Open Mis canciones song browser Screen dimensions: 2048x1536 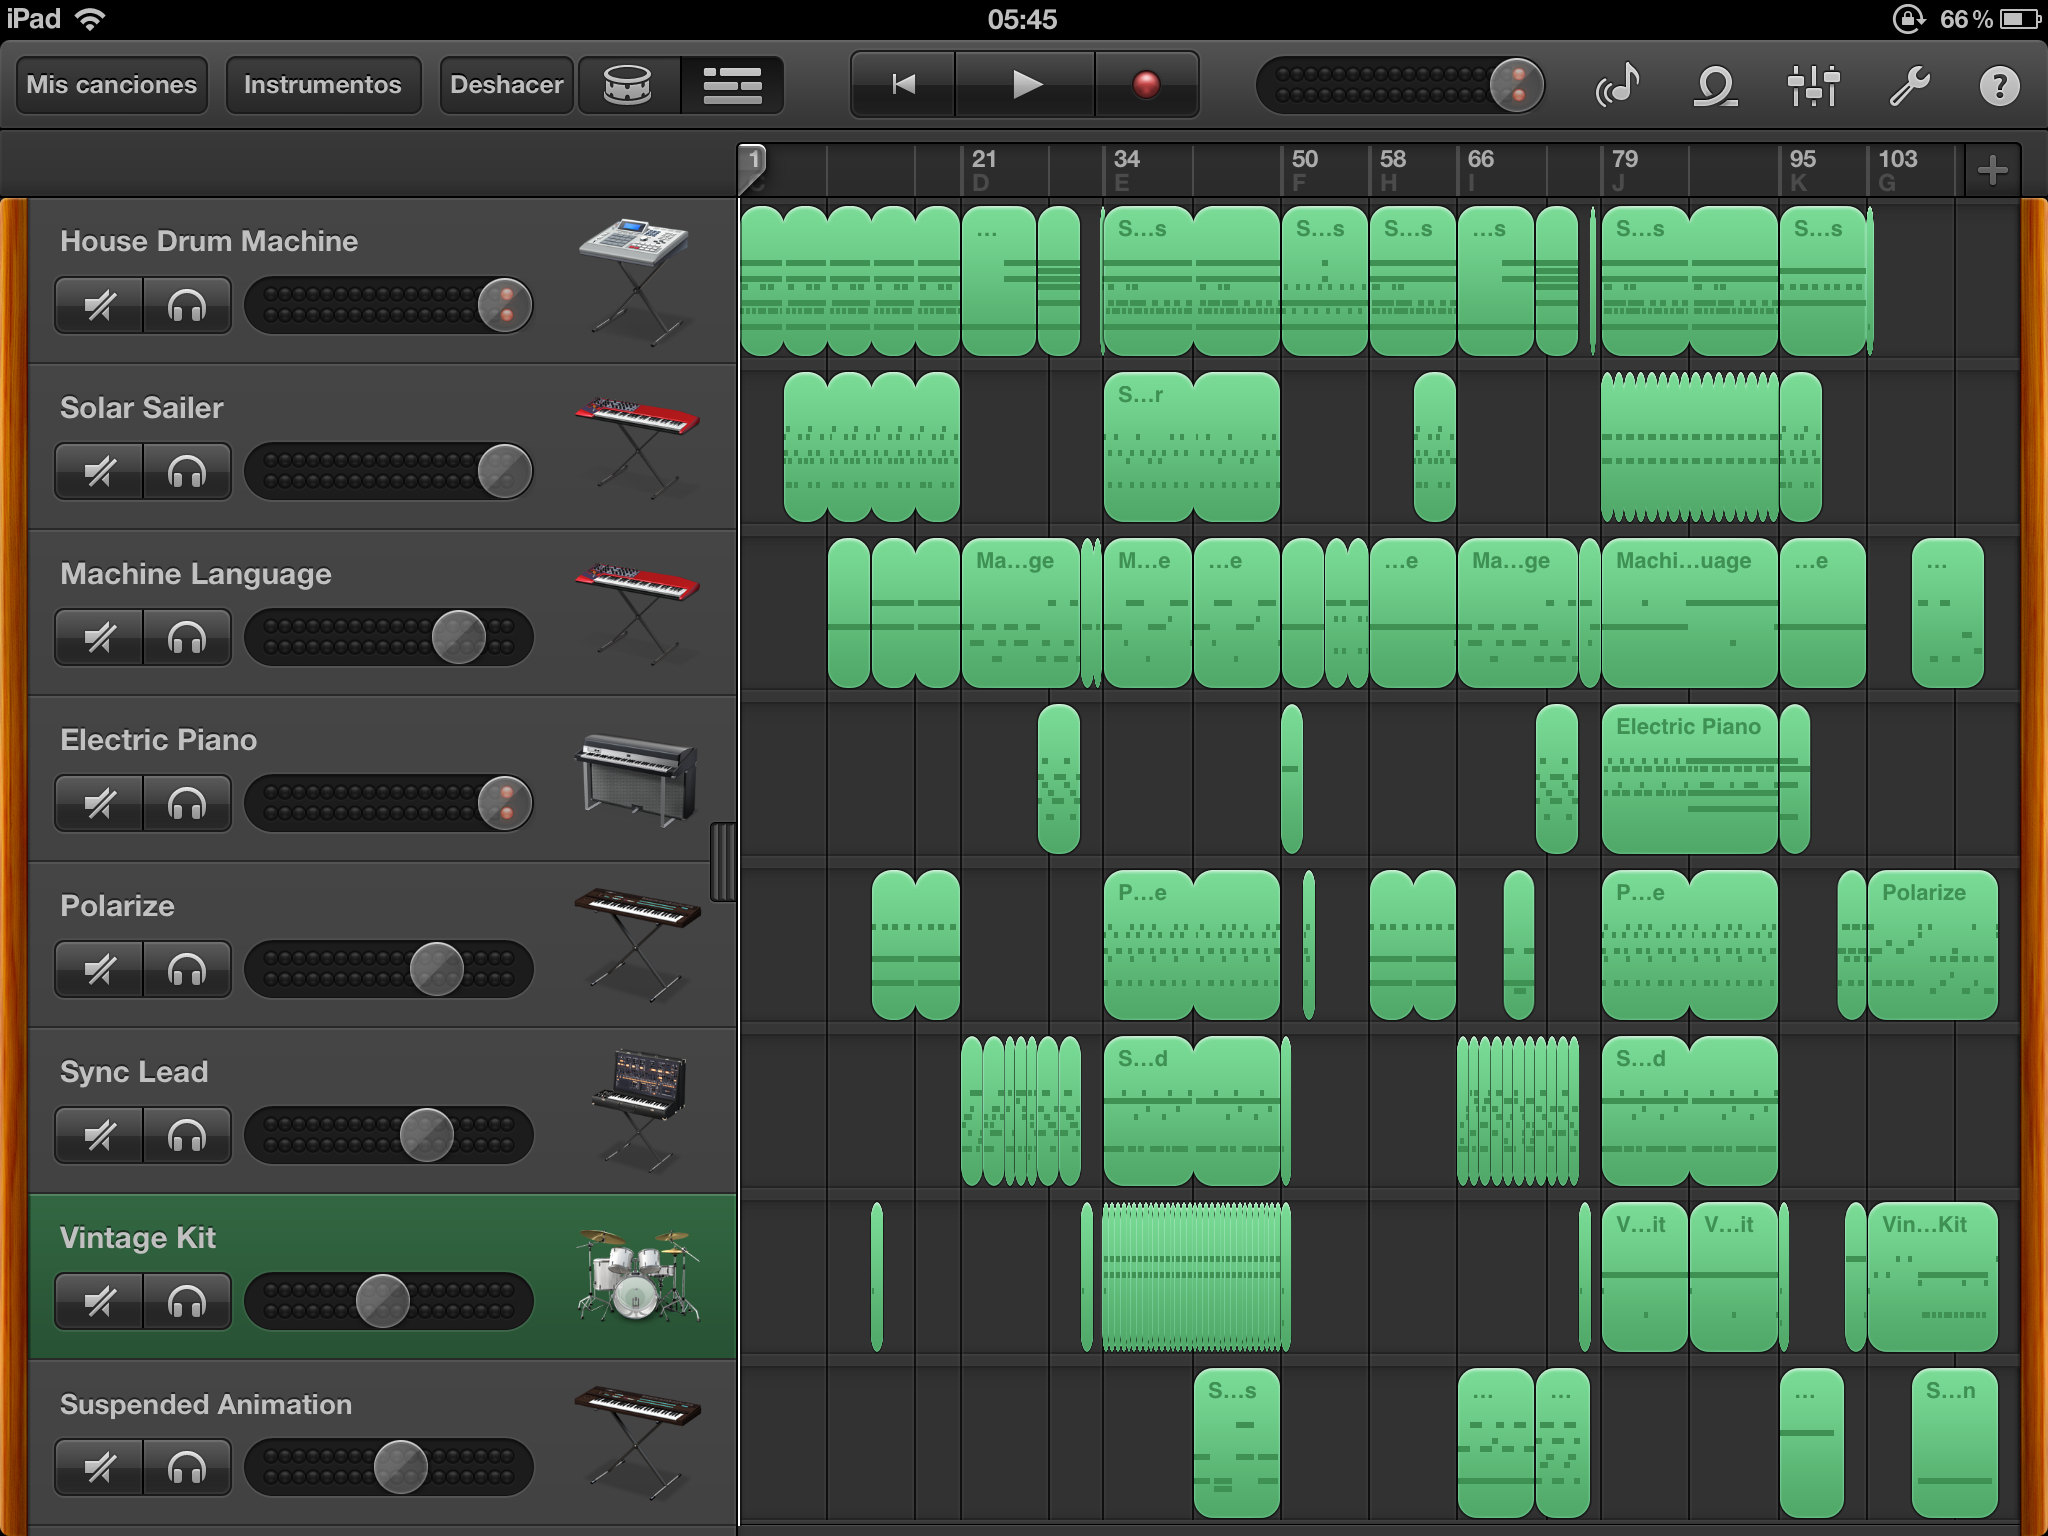coord(112,85)
